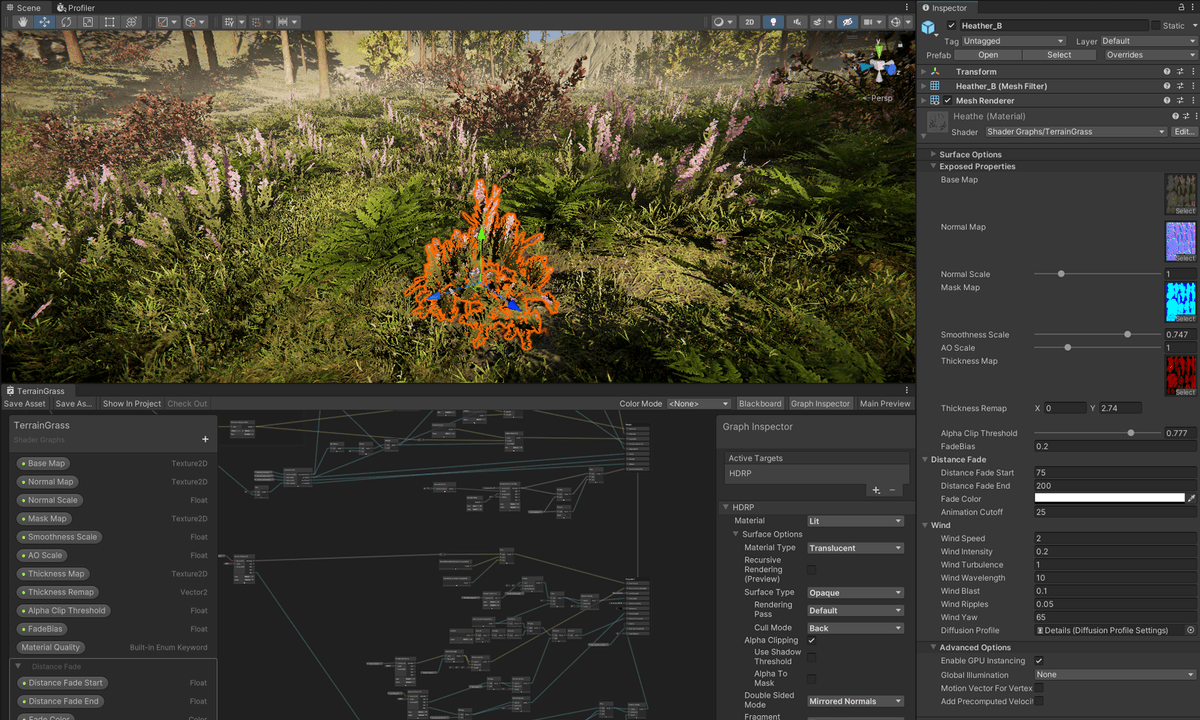Mute Scene view audio
This screenshot has width=1200, height=720.
pyautogui.click(x=797, y=22)
